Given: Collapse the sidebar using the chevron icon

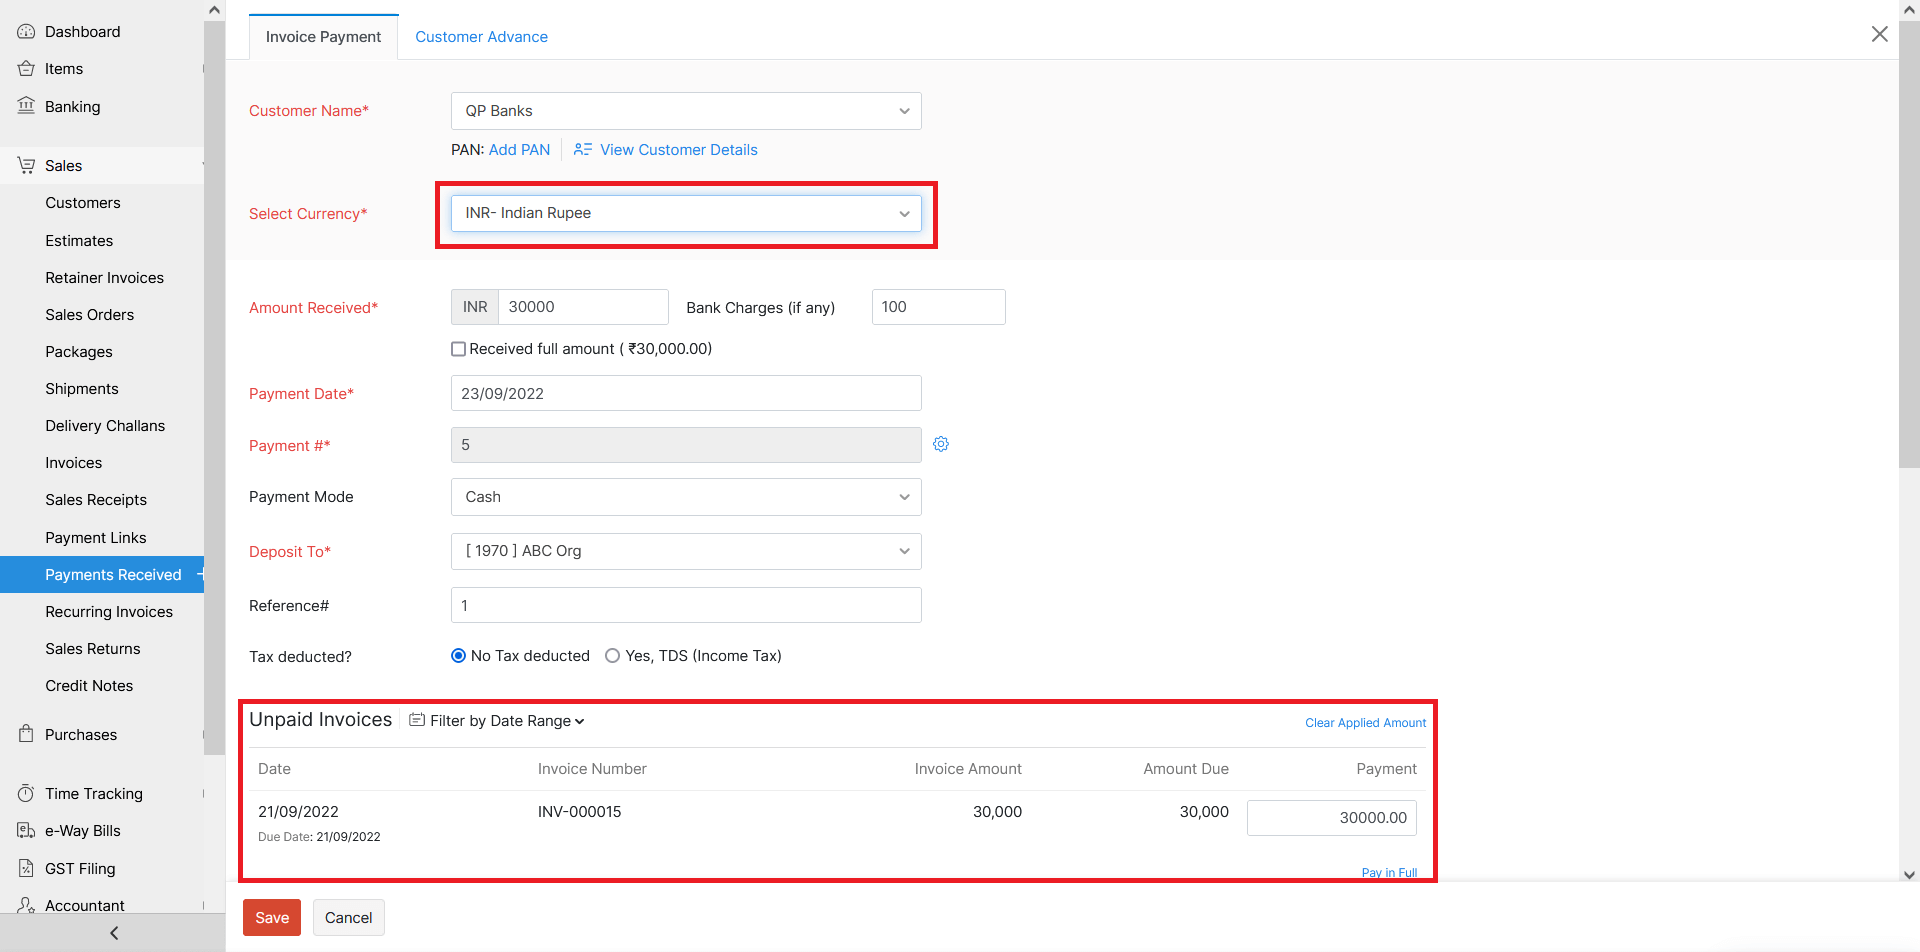Looking at the screenshot, I should coord(113,932).
